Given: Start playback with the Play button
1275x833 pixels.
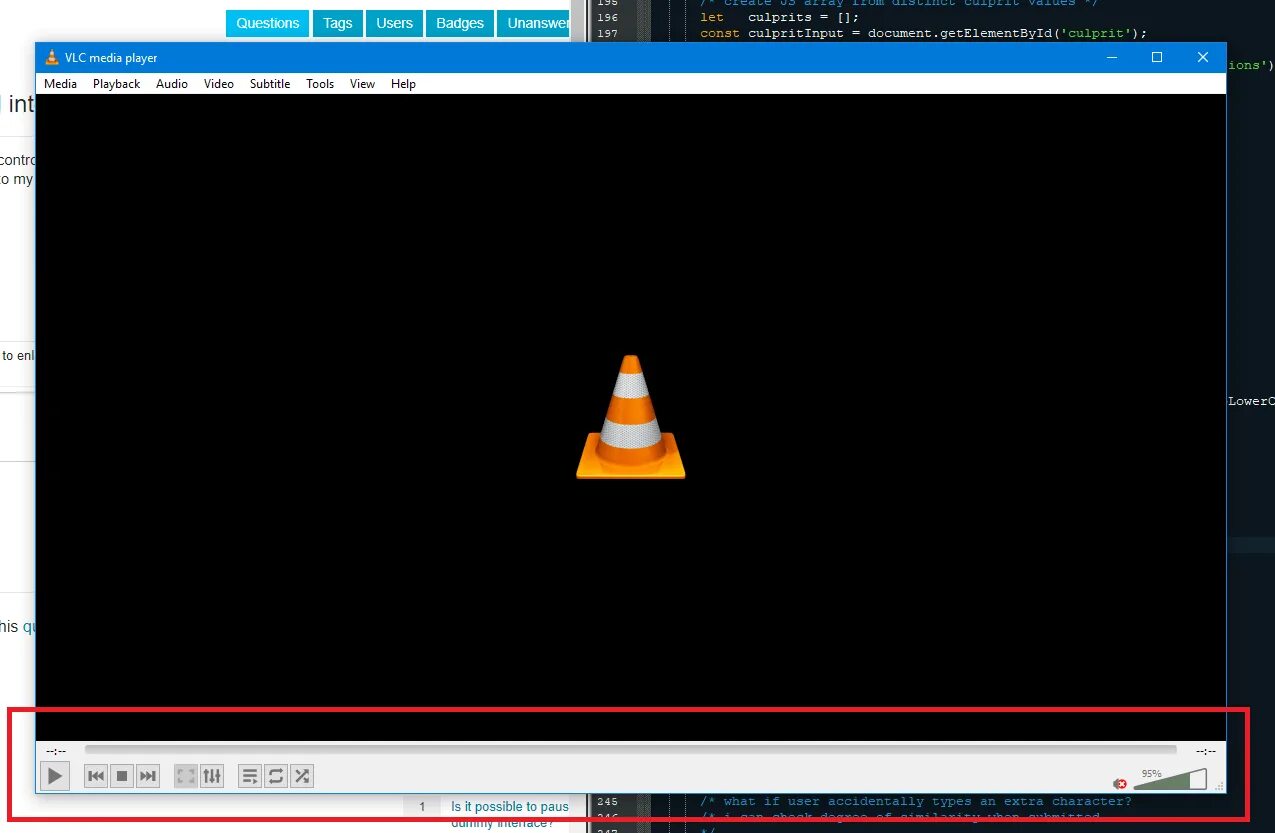Looking at the screenshot, I should (55, 775).
